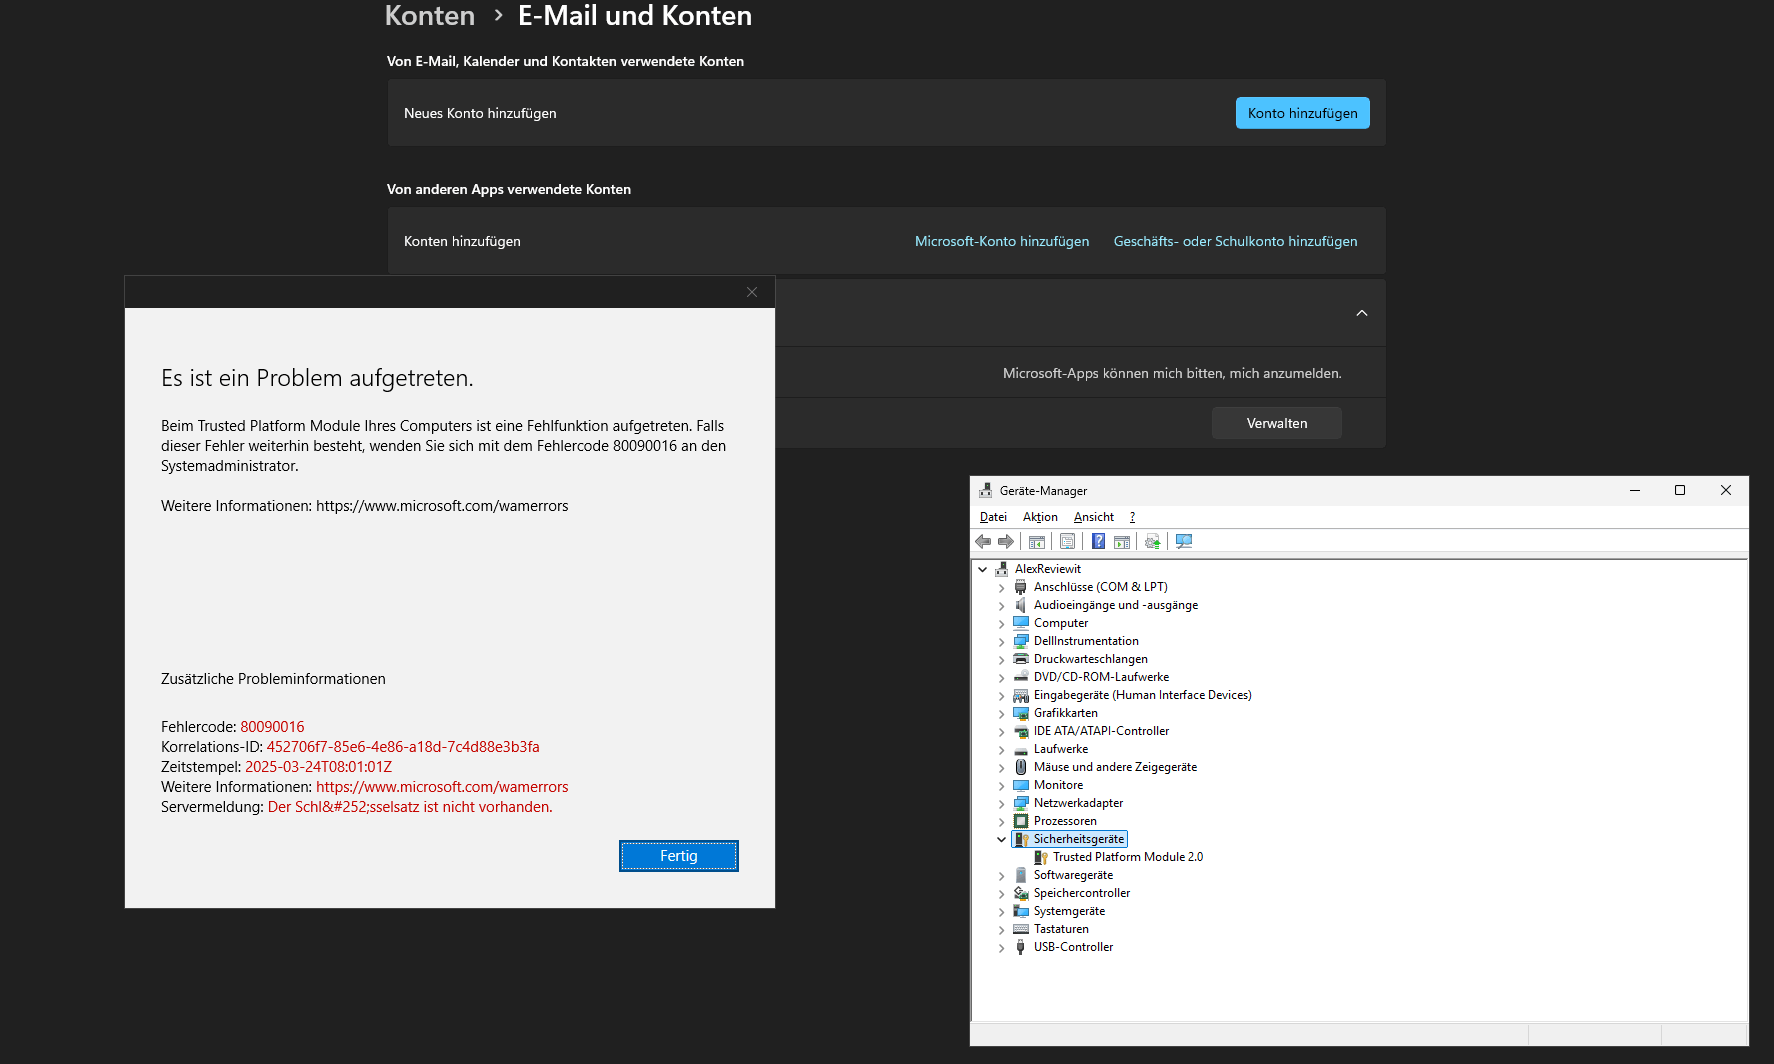This screenshot has width=1774, height=1064.
Task: Click the Zeitstempel value 2025-03-24T08:01:01Z
Action: point(318,767)
